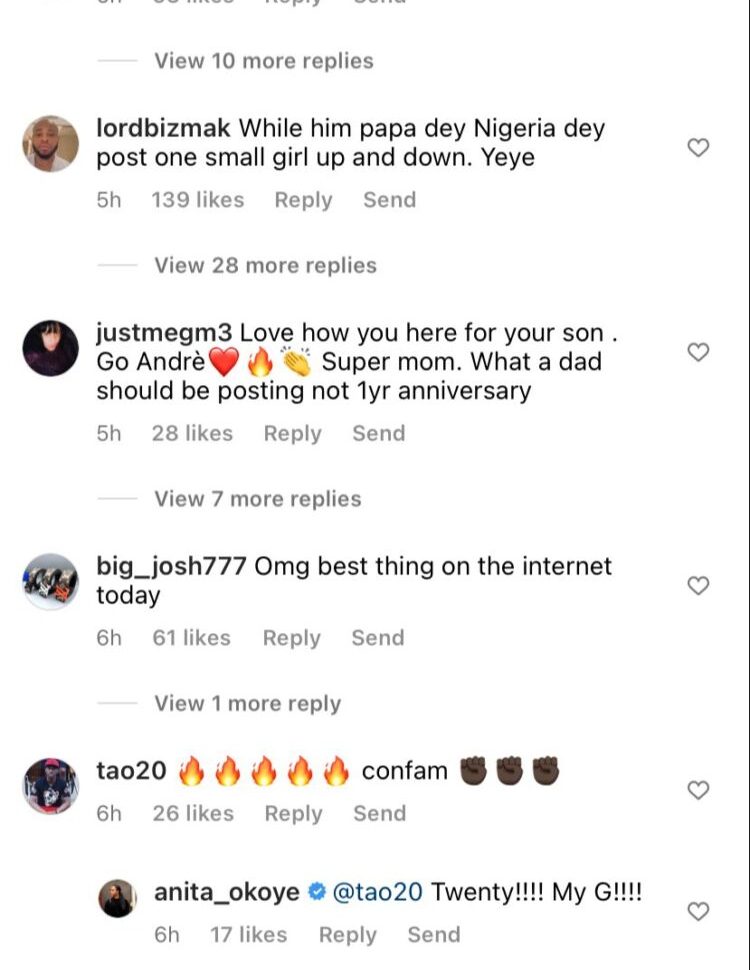
Task: Reply to big_josh777's comment
Action: (292, 638)
